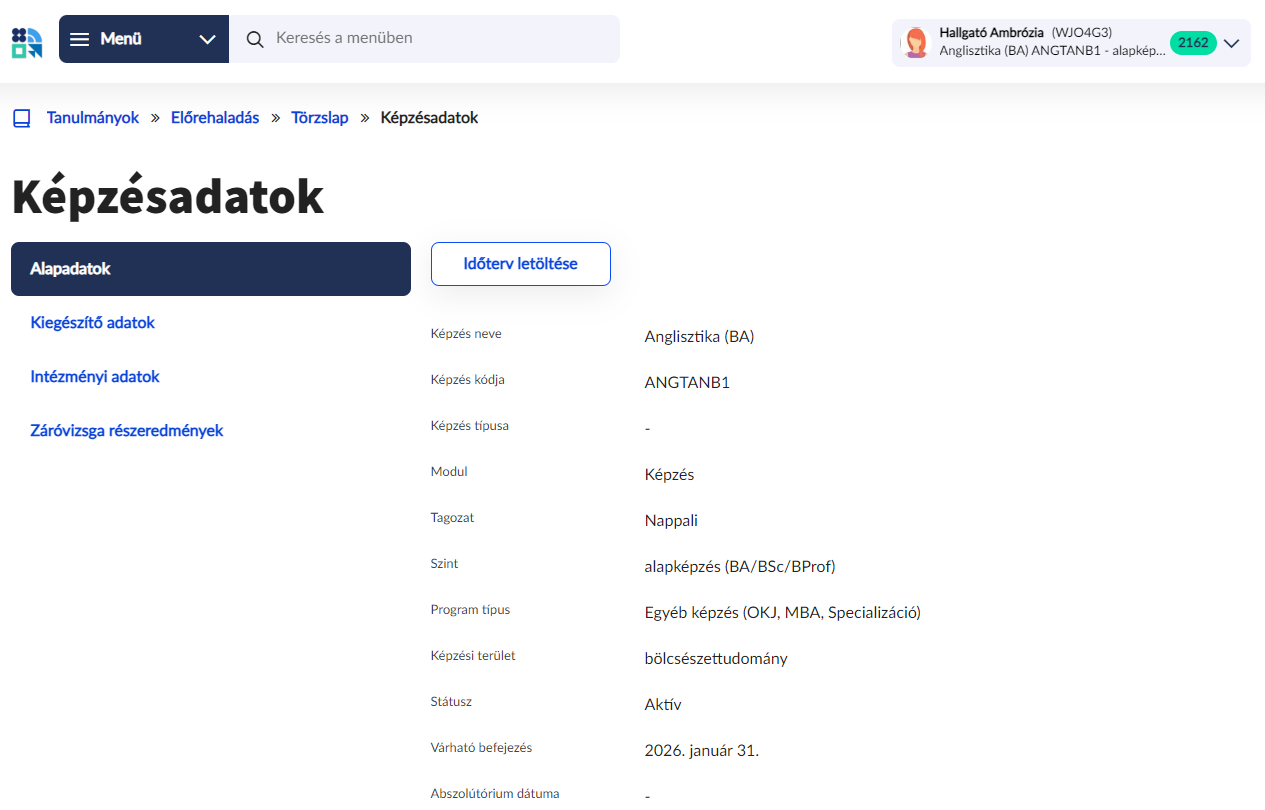The height and width of the screenshot is (810, 1265).
Task: Click the Hallgató Ambrózia avatar icon
Action: 915,43
